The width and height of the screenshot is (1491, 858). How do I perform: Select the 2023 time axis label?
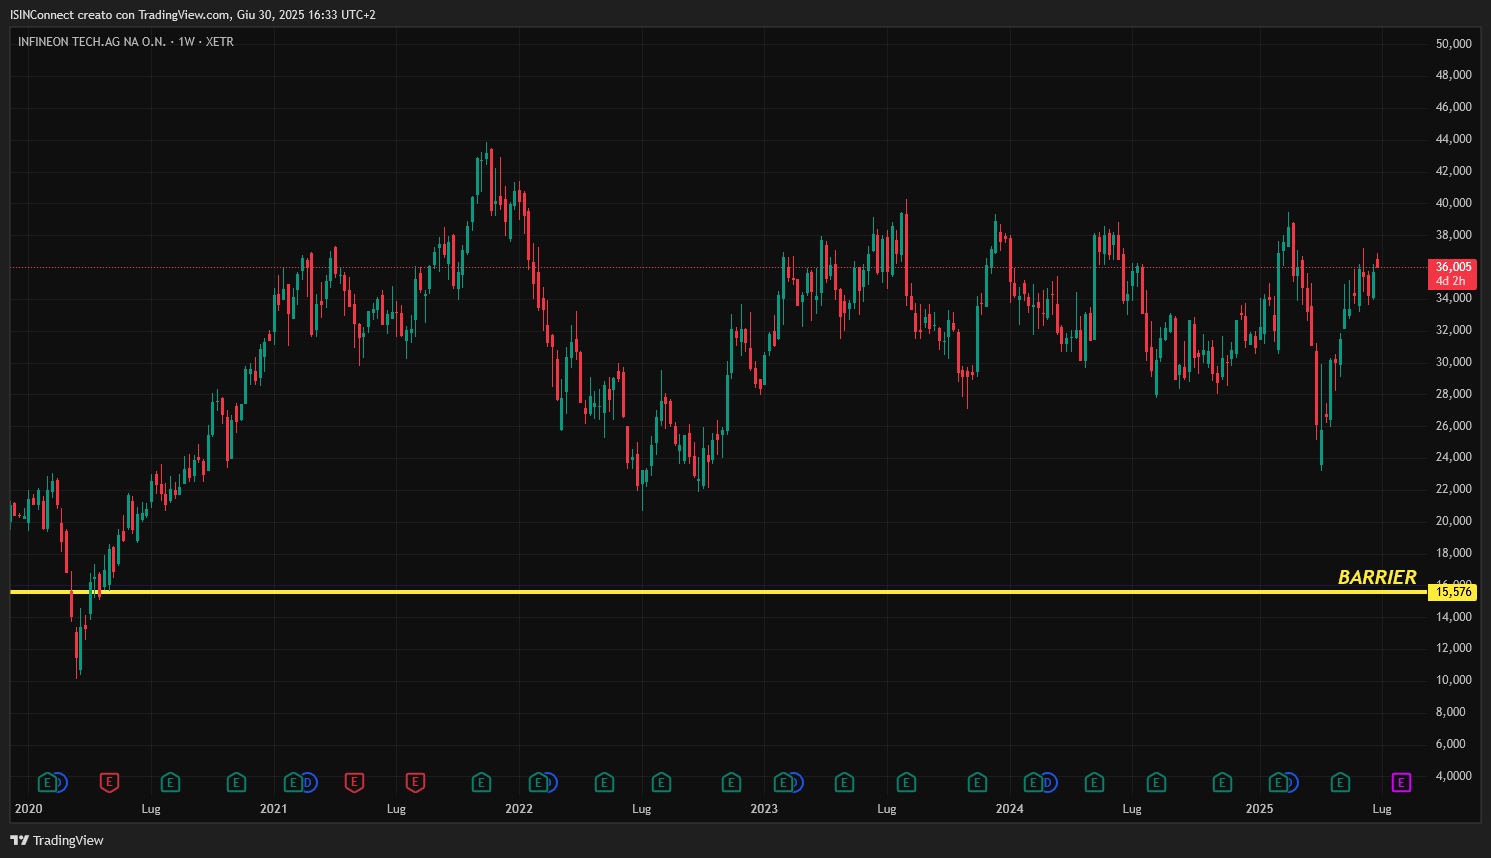pos(764,809)
